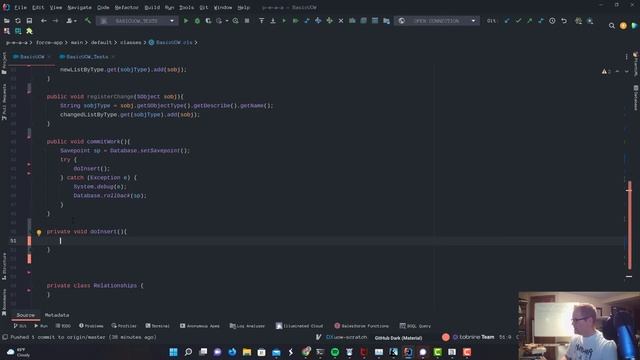Click the warning indicator at editor top right
Image resolution: width=640 pixels, height=360 pixels.
[606, 71]
